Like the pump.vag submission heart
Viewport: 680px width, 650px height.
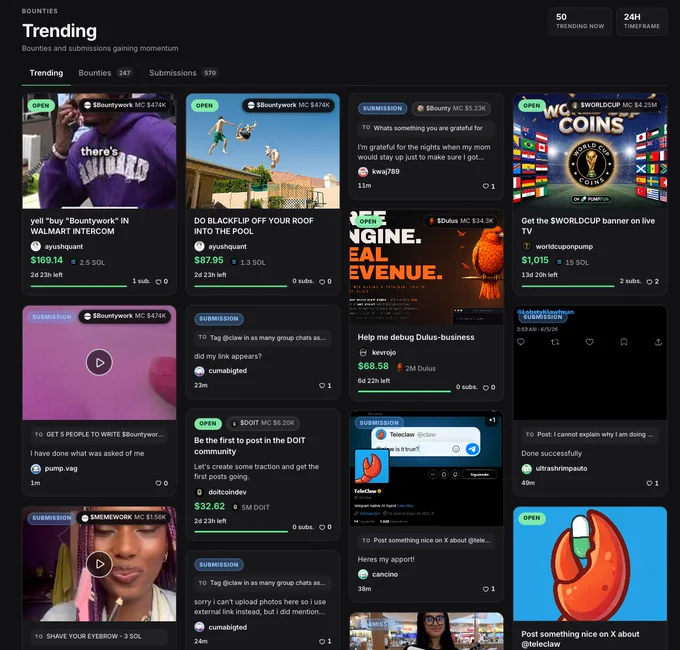click(x=158, y=483)
